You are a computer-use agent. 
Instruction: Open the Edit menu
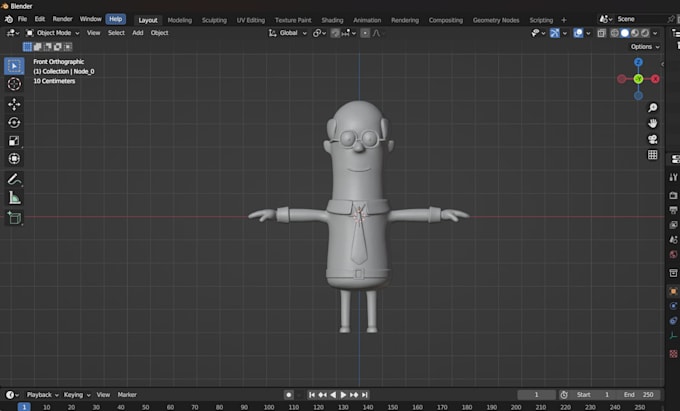(x=40, y=19)
